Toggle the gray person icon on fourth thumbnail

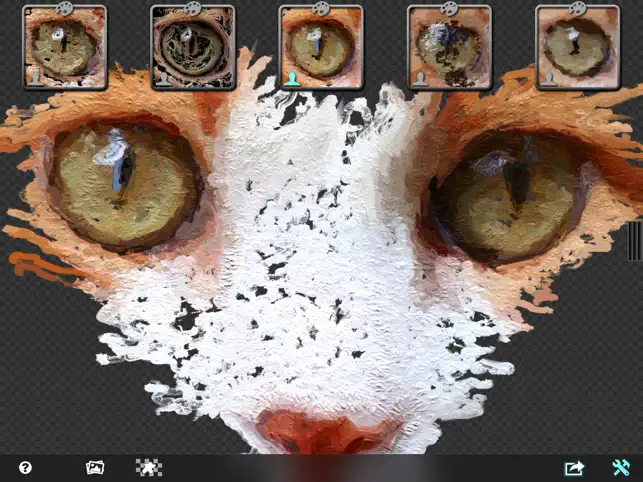(420, 79)
